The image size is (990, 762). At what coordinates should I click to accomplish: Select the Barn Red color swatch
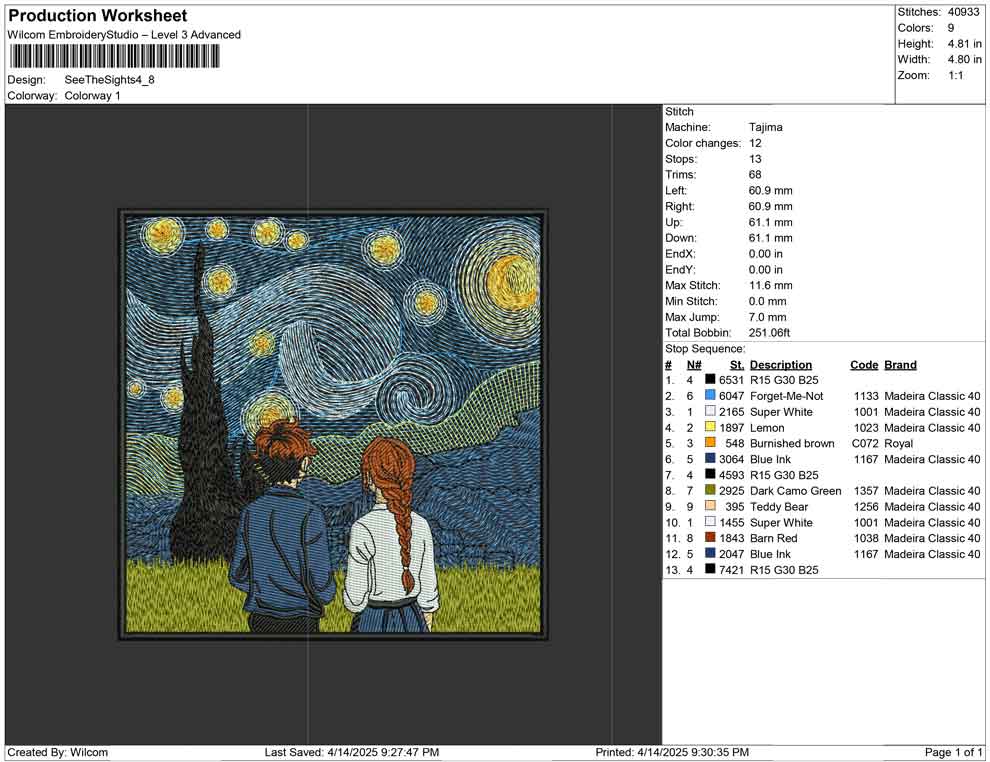pos(710,537)
